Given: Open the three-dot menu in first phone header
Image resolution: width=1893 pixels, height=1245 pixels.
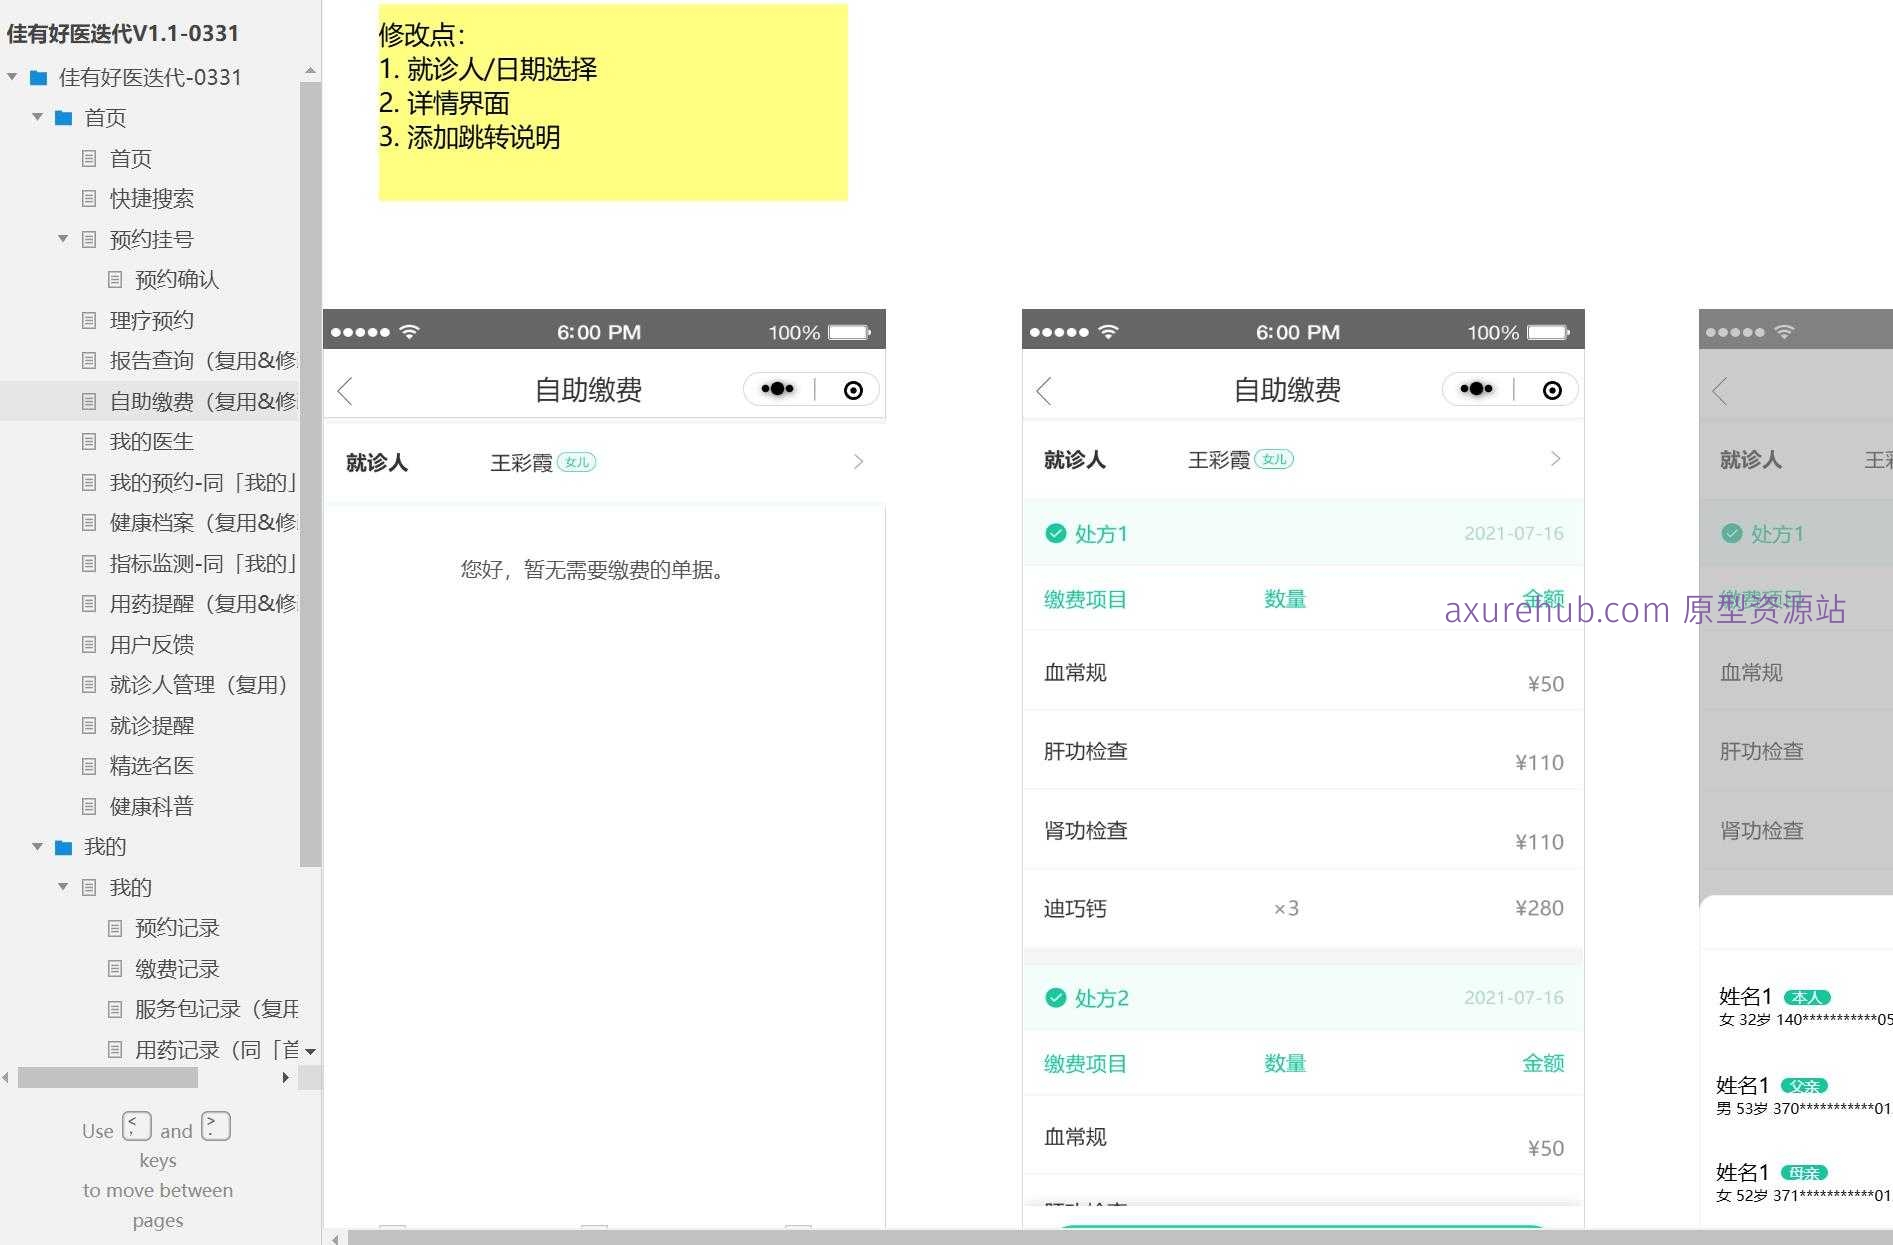Looking at the screenshot, I should click(778, 389).
